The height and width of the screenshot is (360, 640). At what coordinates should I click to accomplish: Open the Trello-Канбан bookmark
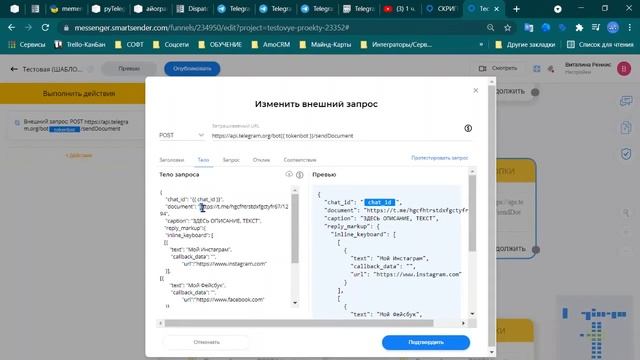[80, 44]
